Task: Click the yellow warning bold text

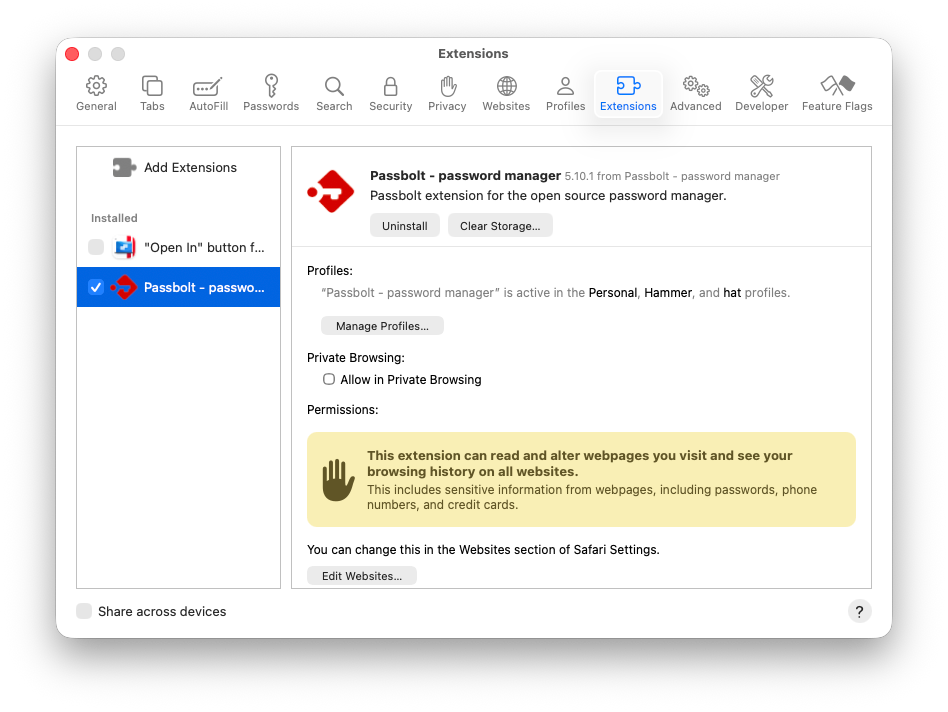Action: click(x=579, y=464)
